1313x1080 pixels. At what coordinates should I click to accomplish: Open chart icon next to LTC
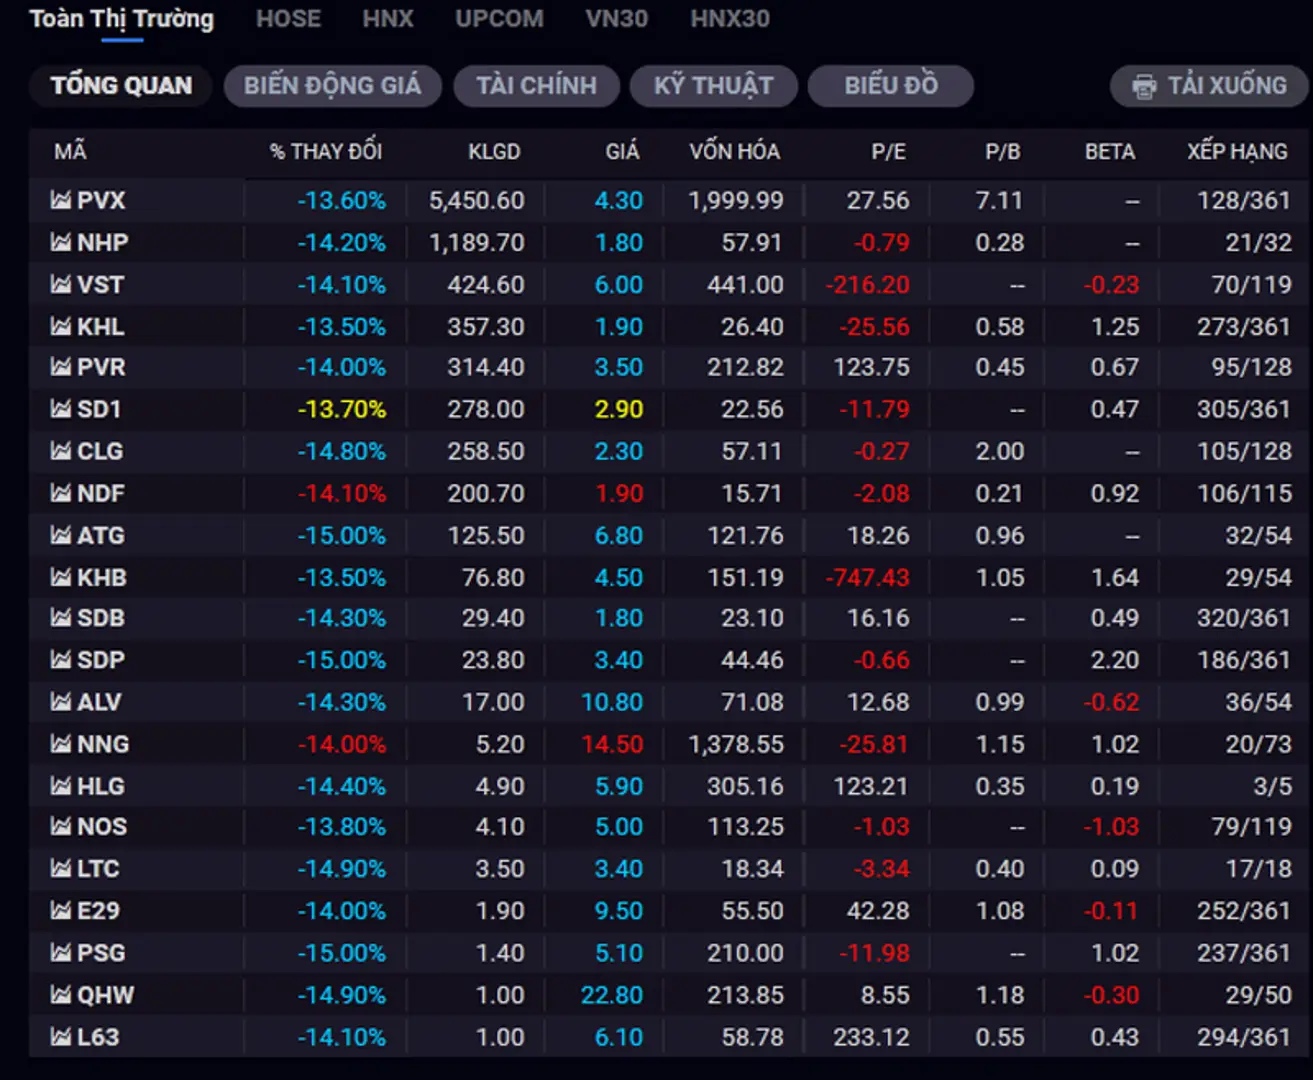point(61,869)
